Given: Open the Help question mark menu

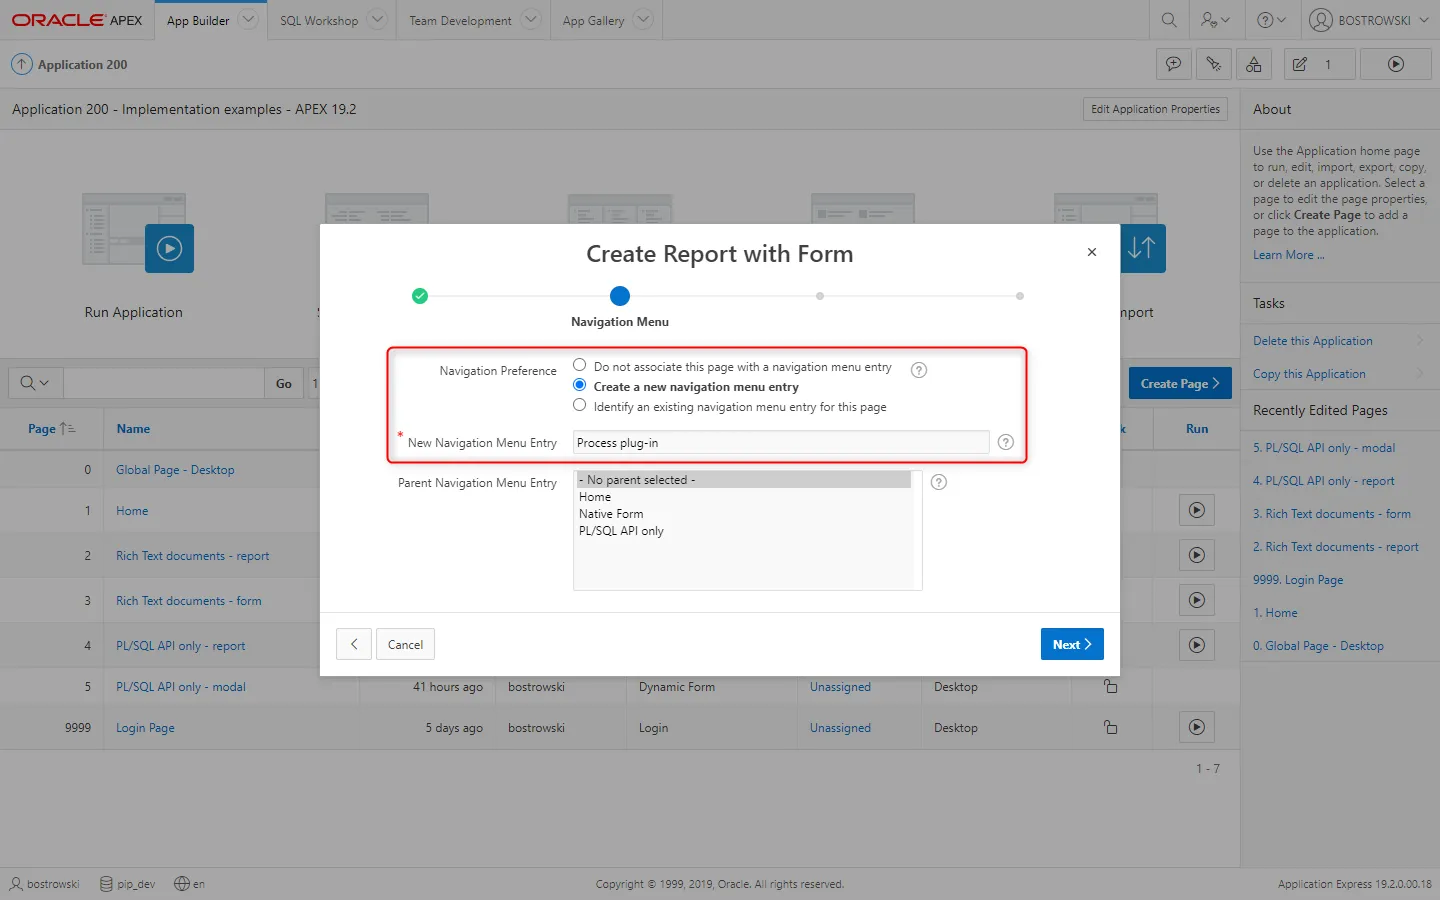Looking at the screenshot, I should tap(1271, 20).
